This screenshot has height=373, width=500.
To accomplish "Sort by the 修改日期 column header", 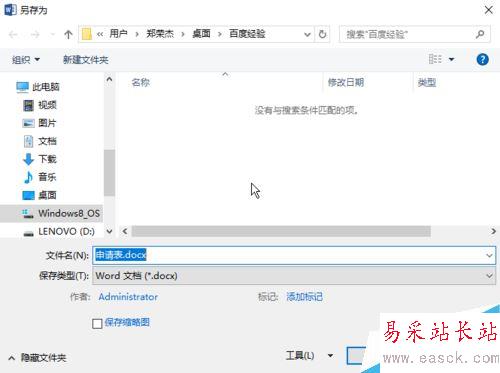I will (x=346, y=82).
